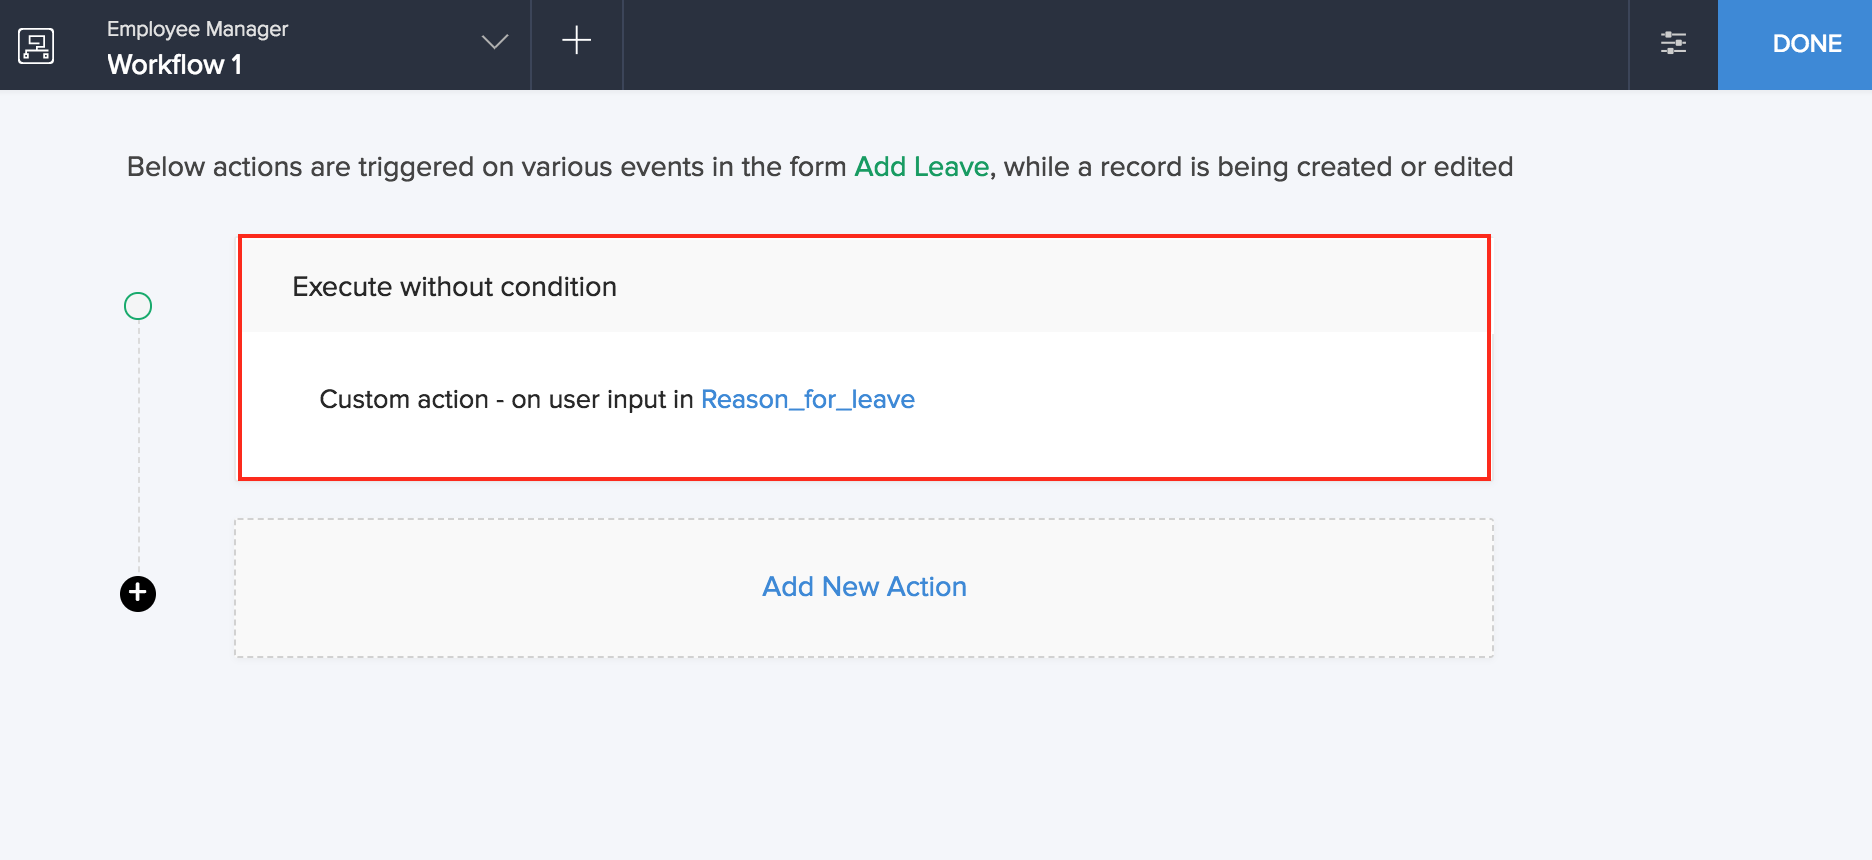Open the Add Leave form link

921,167
